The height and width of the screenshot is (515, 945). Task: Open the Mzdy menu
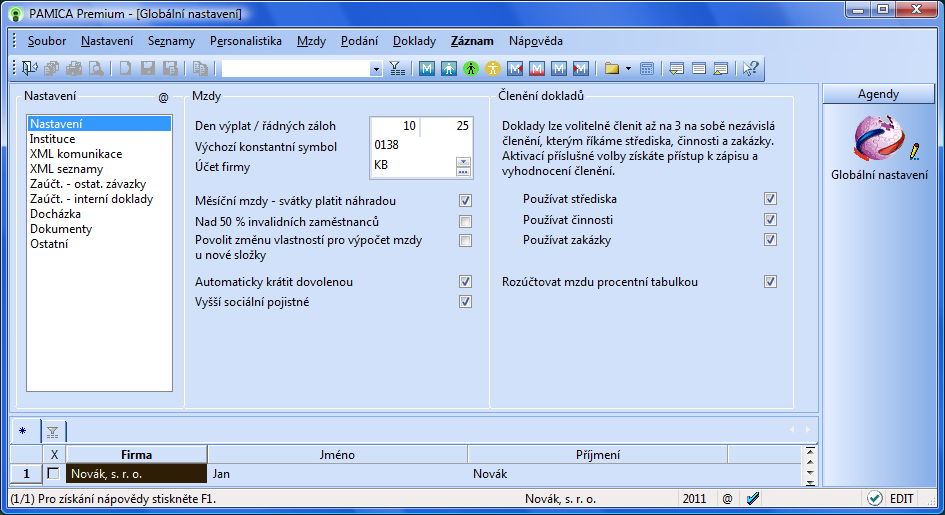tap(311, 41)
